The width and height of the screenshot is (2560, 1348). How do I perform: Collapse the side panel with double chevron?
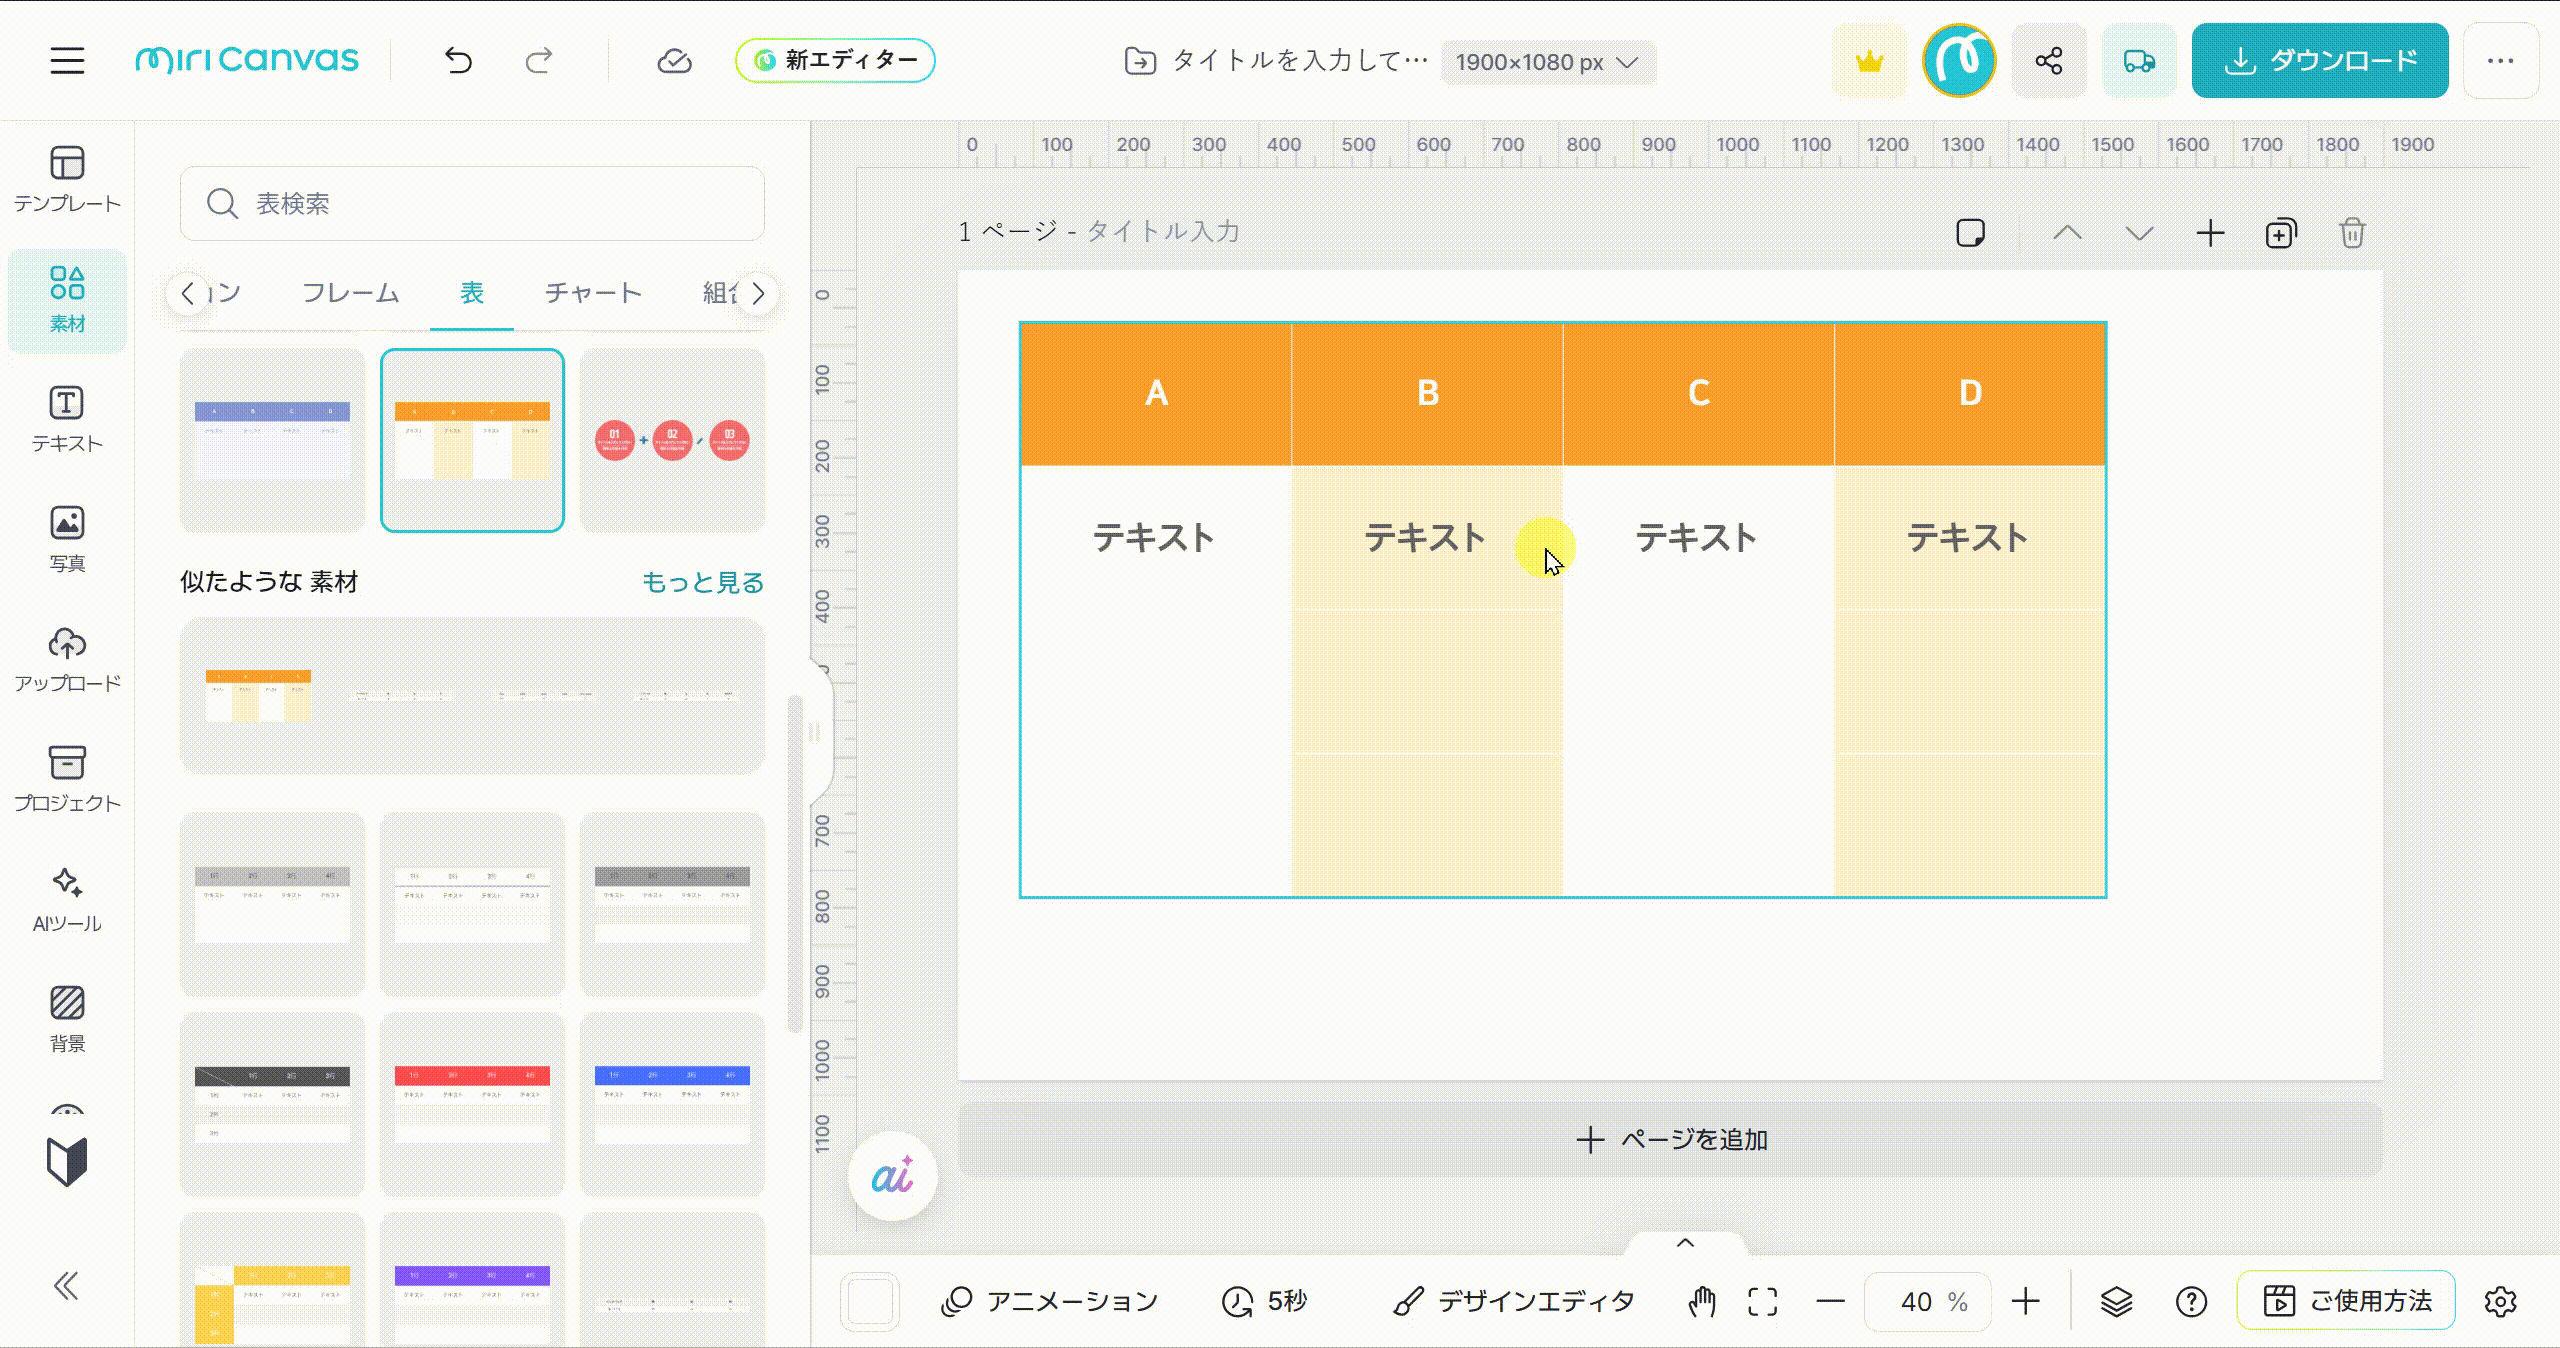pyautogui.click(x=66, y=1286)
